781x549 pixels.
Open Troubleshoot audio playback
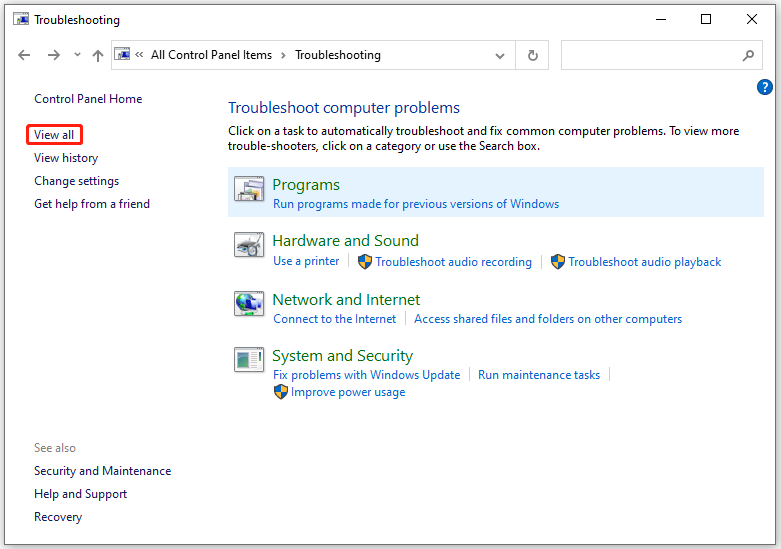click(645, 262)
